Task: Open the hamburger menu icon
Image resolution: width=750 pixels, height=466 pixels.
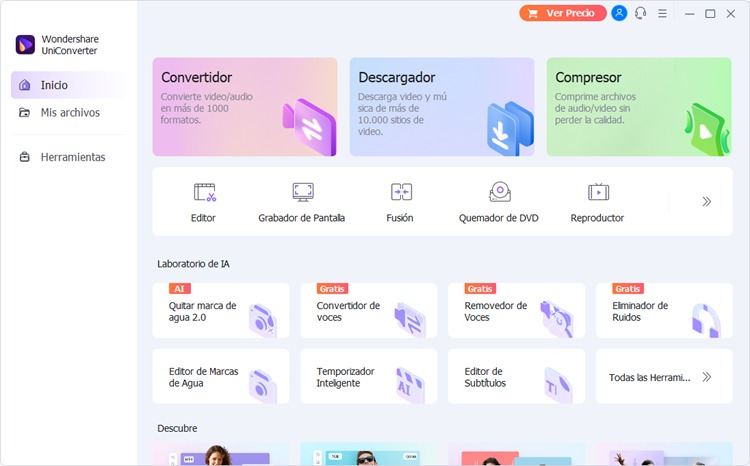Action: [x=662, y=13]
